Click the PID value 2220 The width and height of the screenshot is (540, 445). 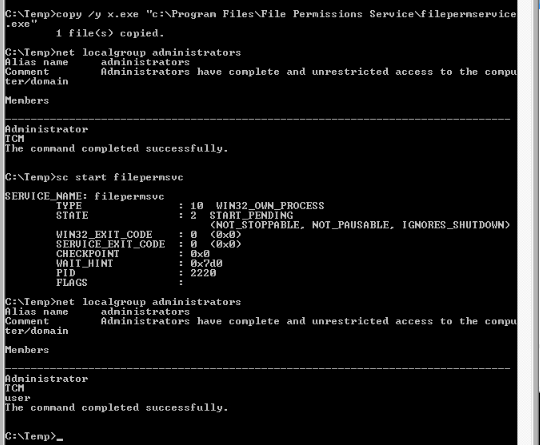(x=203, y=273)
